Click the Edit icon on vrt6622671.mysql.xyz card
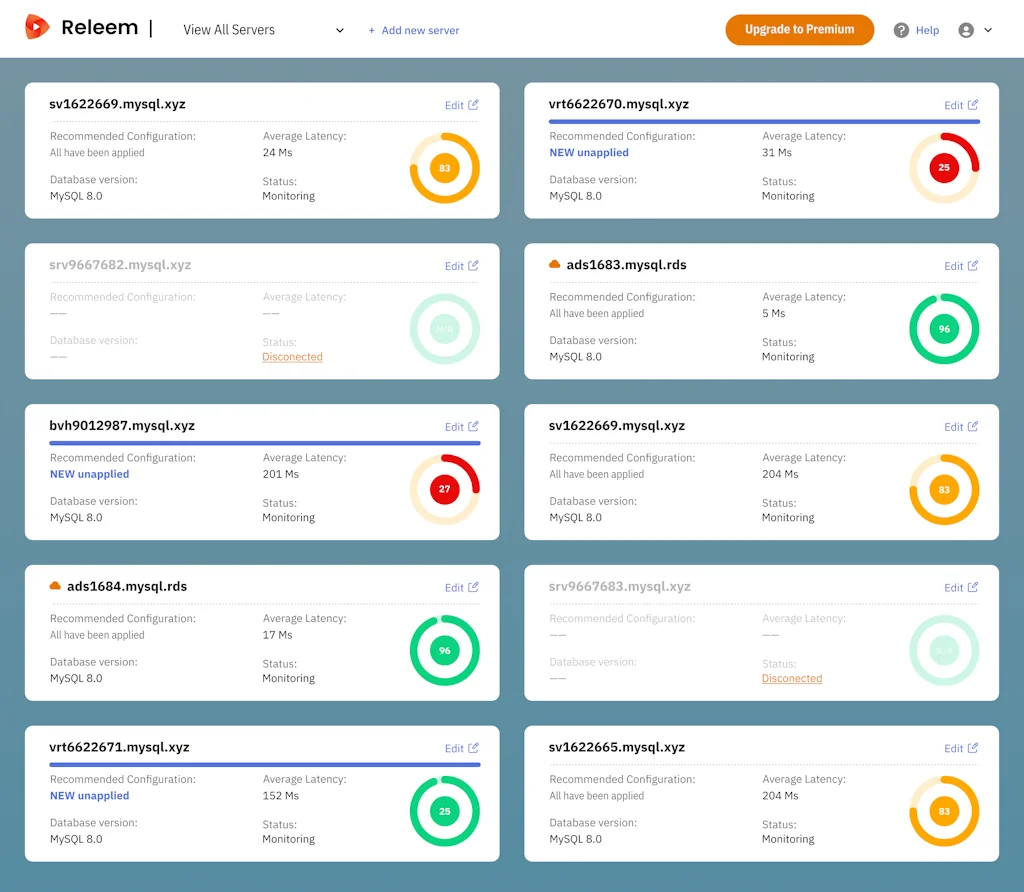The width and height of the screenshot is (1024, 892). coord(473,748)
